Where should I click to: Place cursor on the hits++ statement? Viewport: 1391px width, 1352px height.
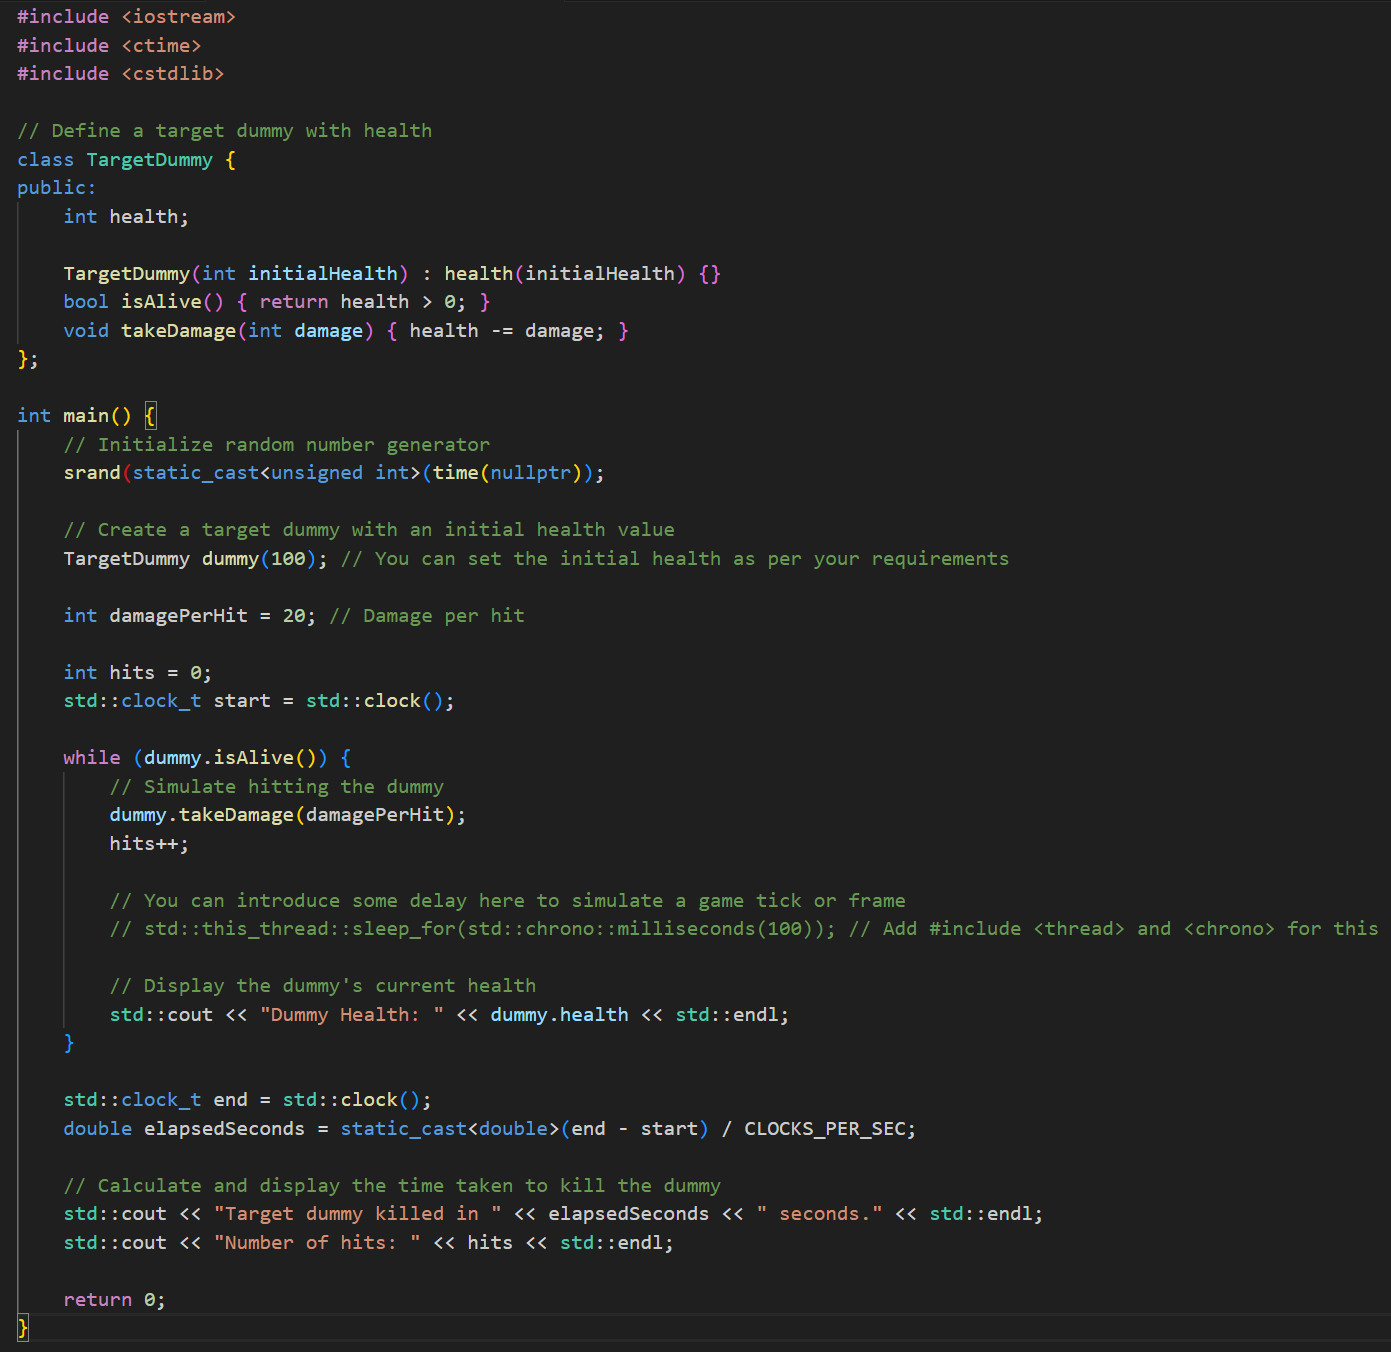[x=148, y=844]
